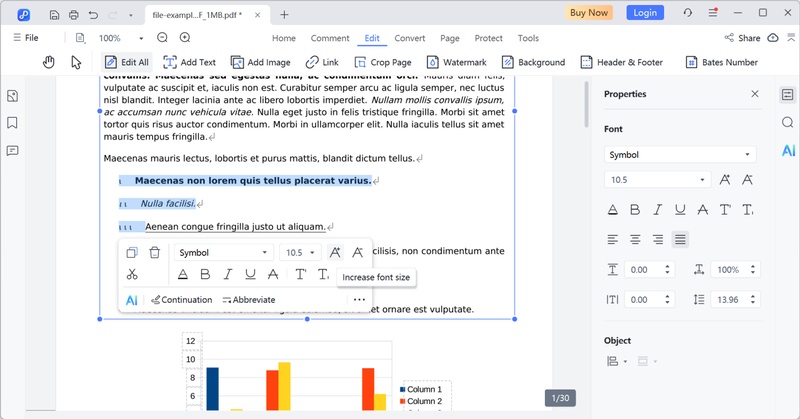
Task: Open the comments sidebar panel
Action: (13, 151)
